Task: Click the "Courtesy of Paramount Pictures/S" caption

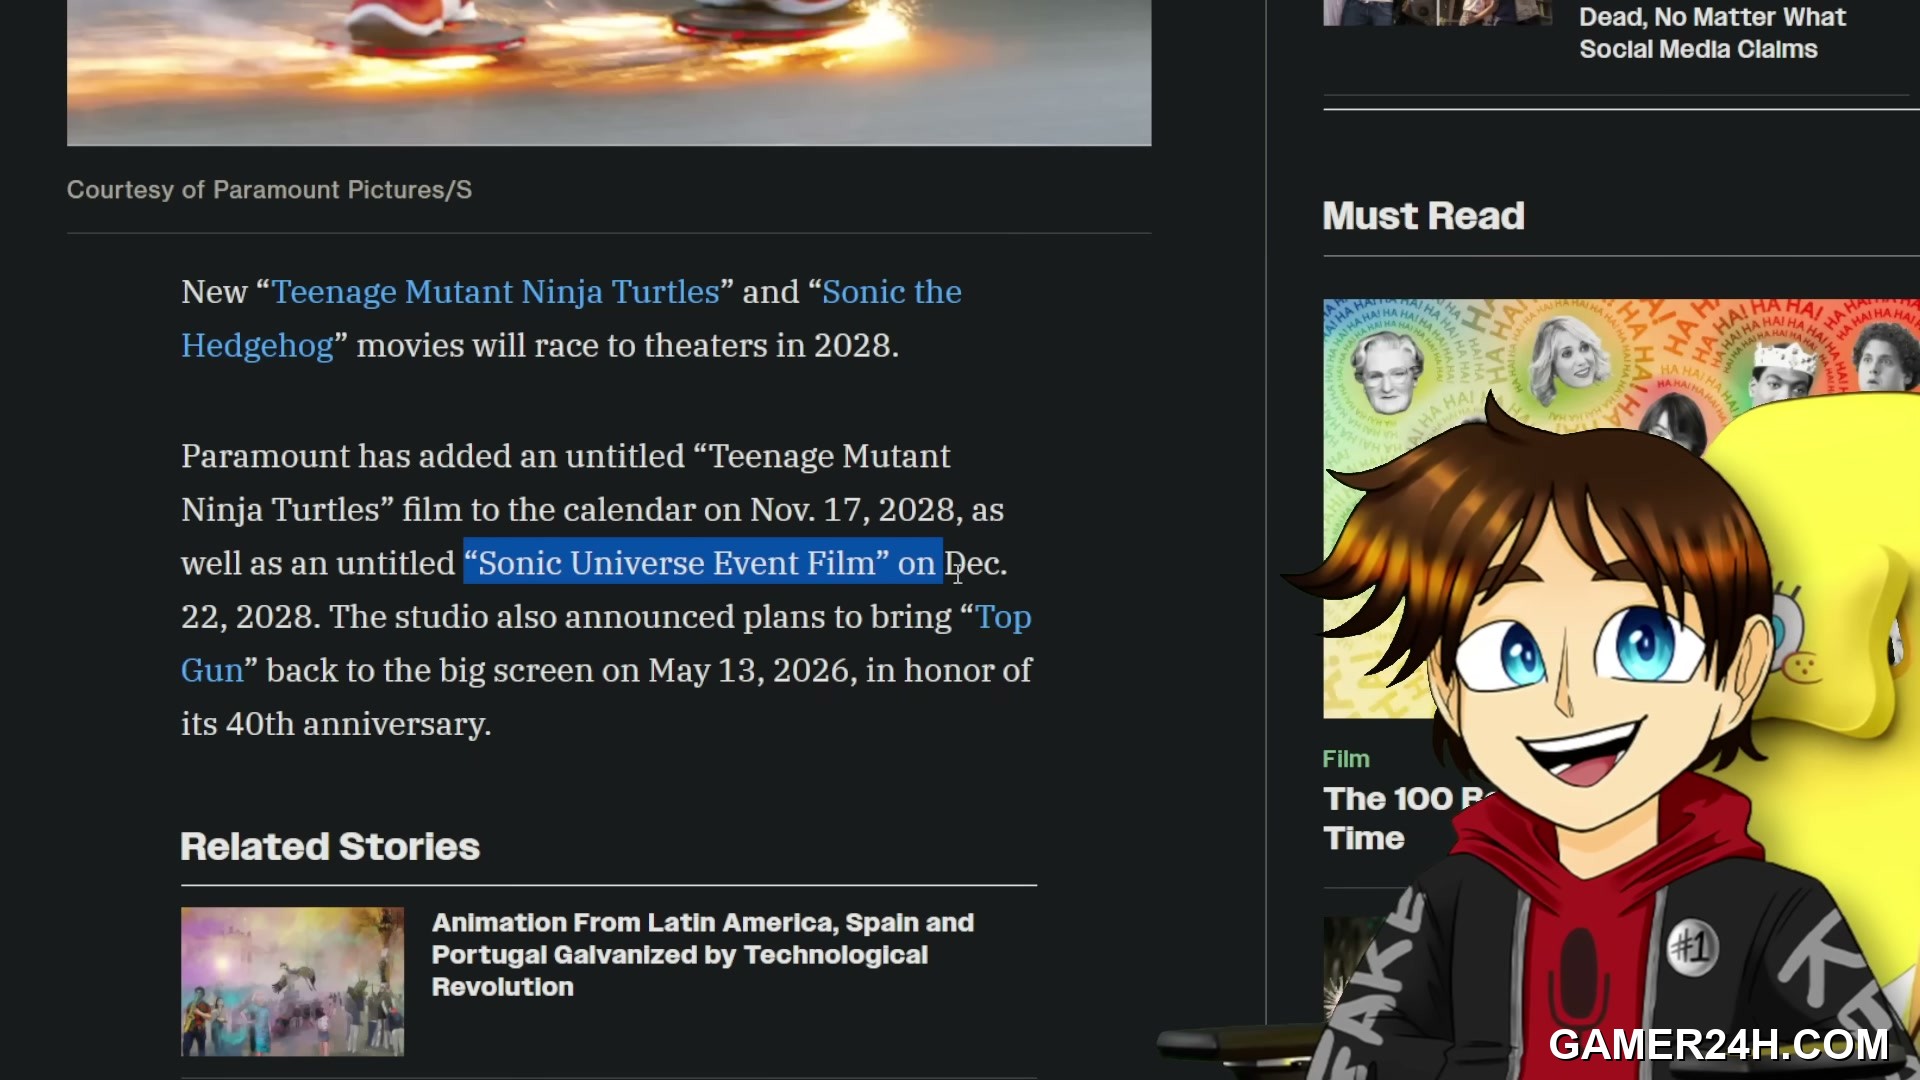Action: coord(269,190)
